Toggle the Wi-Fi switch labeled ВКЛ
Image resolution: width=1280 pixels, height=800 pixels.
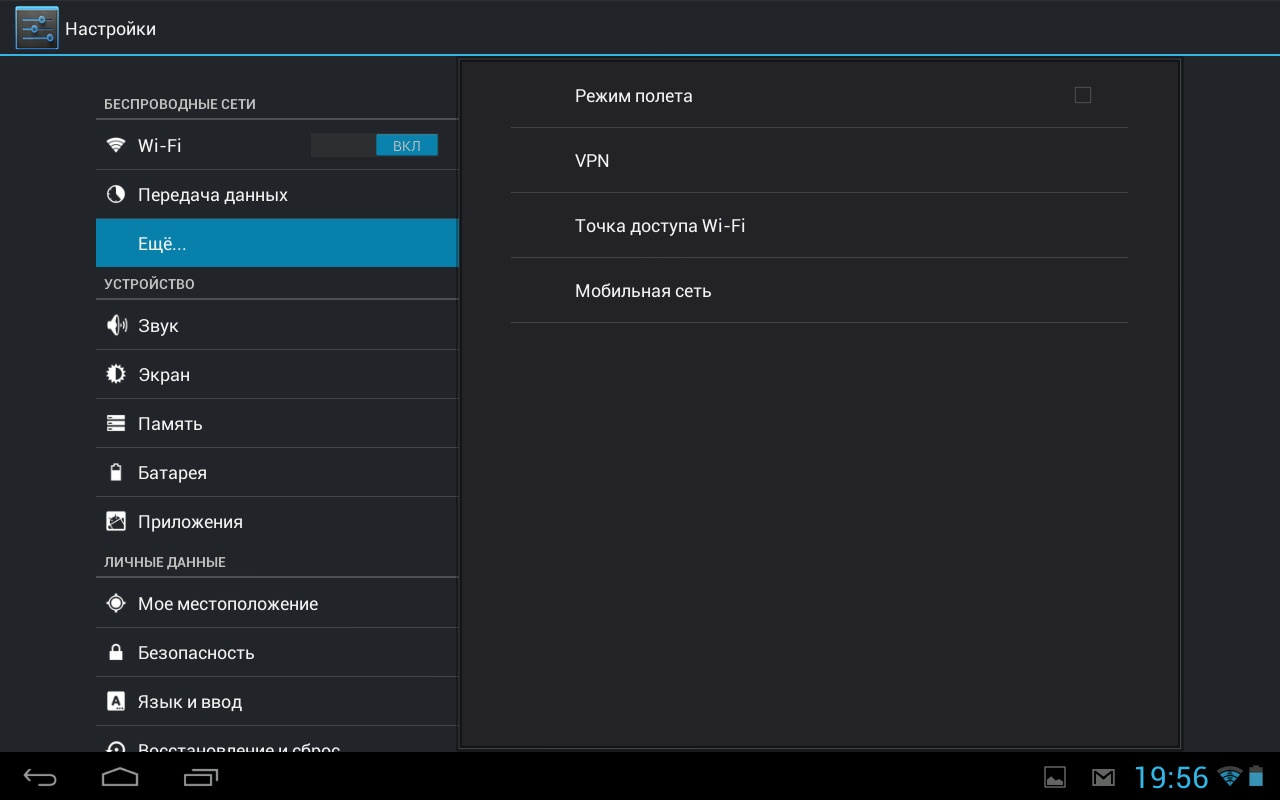375,146
